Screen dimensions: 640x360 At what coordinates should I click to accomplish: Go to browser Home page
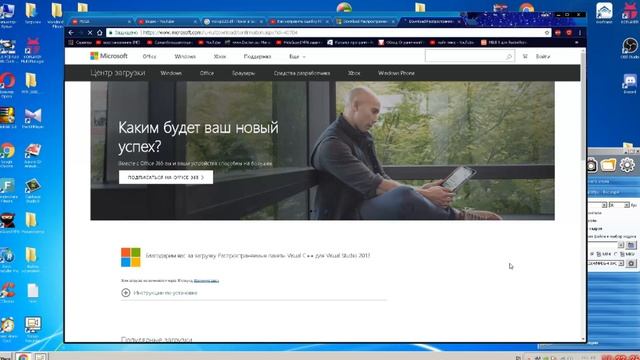pyautogui.click(x=100, y=32)
